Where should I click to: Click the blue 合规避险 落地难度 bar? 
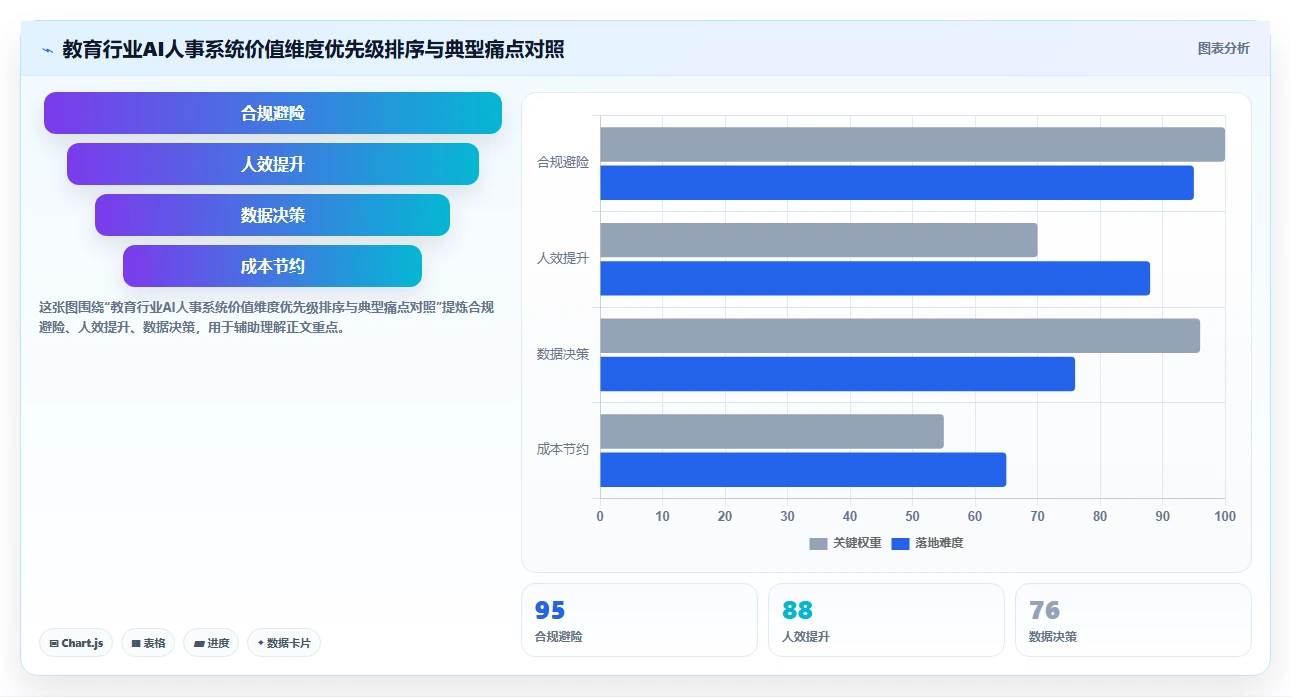tap(897, 183)
